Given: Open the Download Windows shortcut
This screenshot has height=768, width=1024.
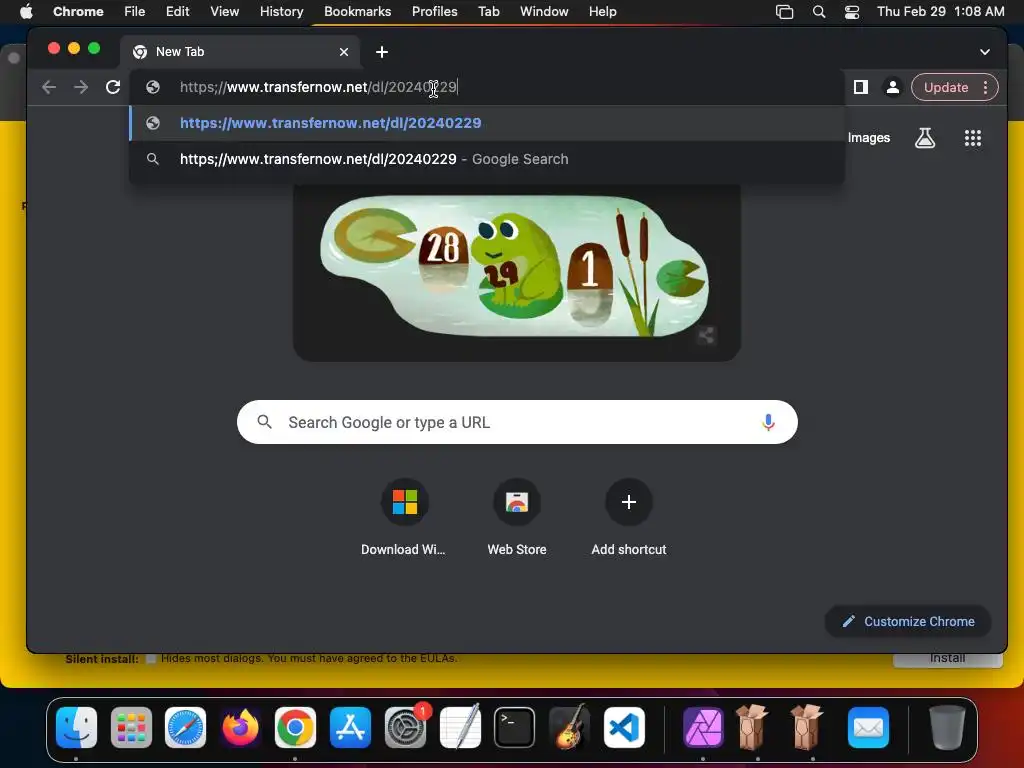Looking at the screenshot, I should coord(404,519).
